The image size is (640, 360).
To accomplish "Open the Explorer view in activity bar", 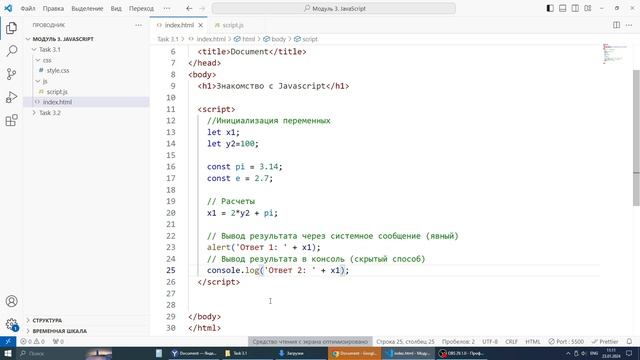I will [x=11, y=28].
